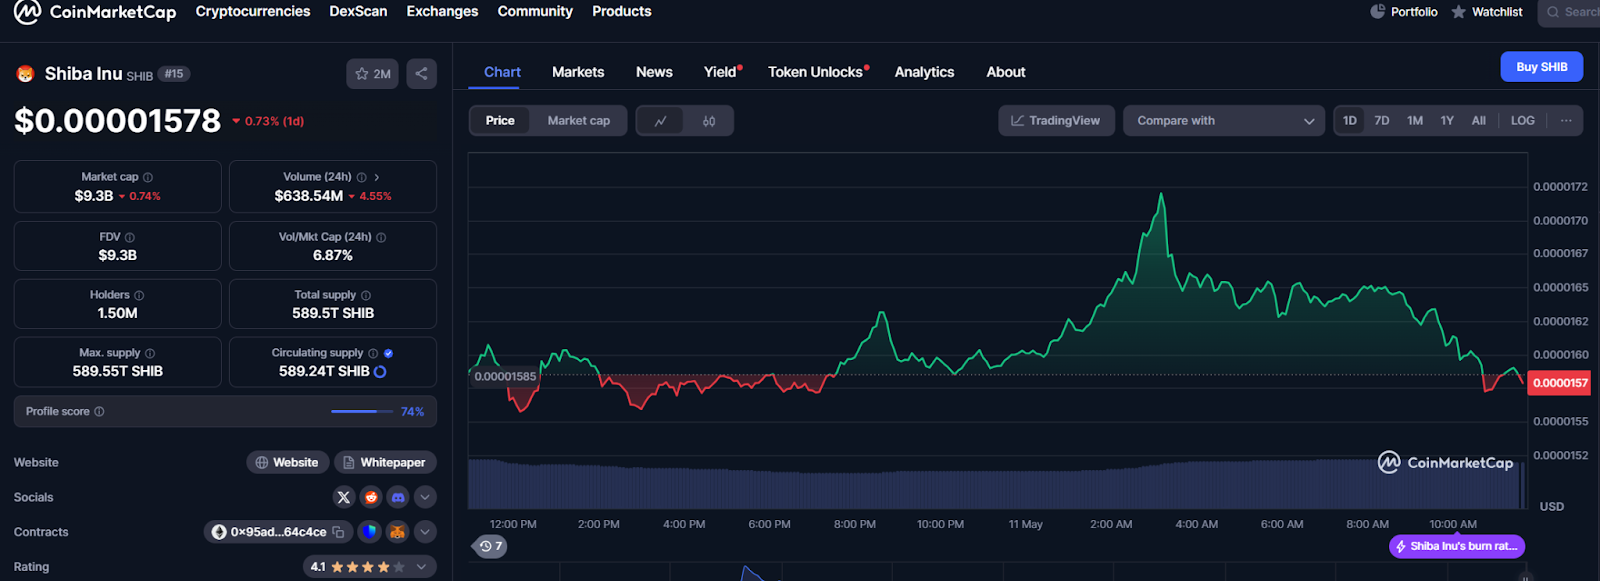
Task: Click the Search field in header
Action: [1569, 12]
